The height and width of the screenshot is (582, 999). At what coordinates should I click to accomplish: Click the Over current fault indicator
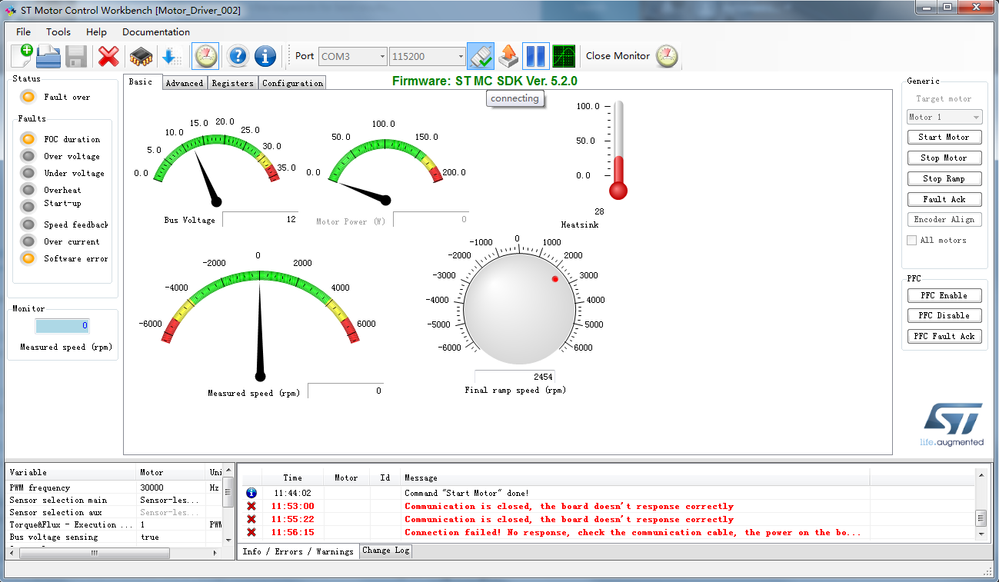click(x=28, y=242)
